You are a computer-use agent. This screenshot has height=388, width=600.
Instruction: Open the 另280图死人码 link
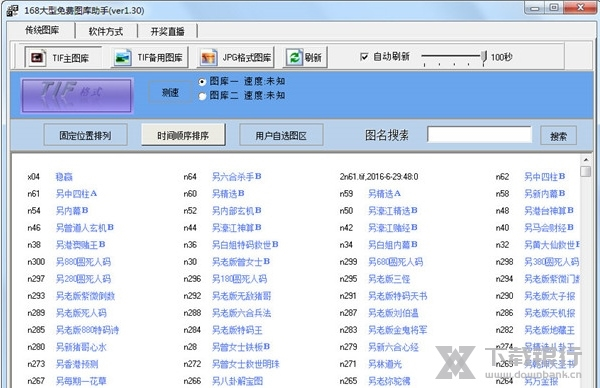[83, 279]
